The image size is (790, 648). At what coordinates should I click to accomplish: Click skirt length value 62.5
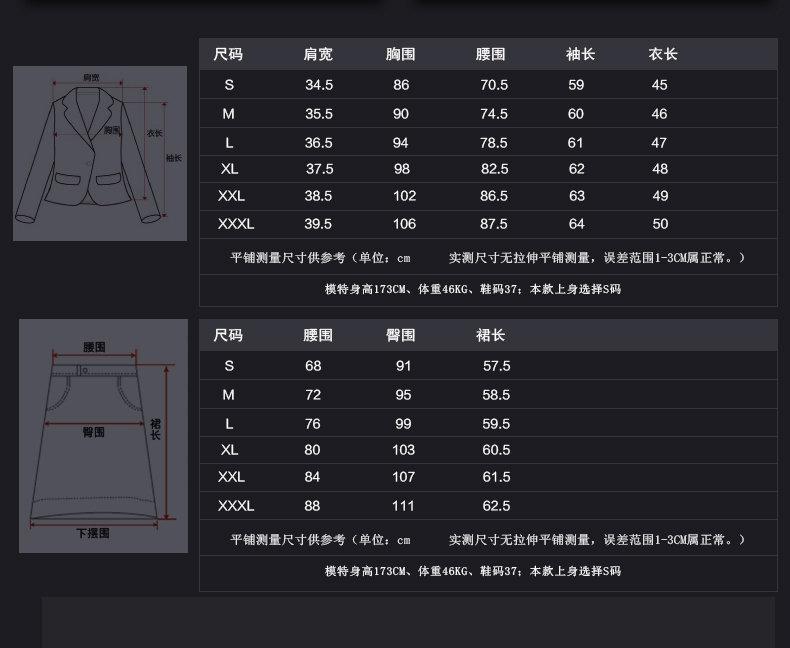click(496, 506)
